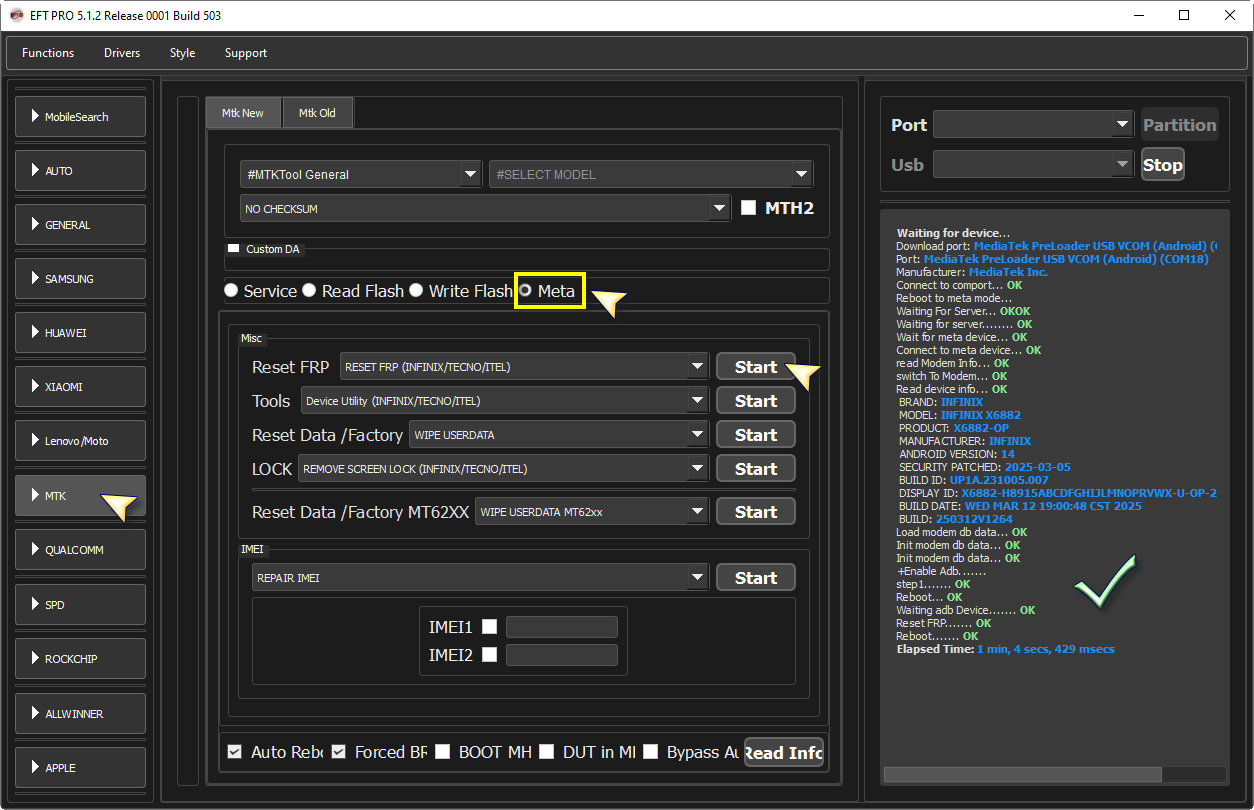Screen dimensions: 1254x810
Task: Click Start for Reset Data /Factory MT62XX
Action: (756, 512)
